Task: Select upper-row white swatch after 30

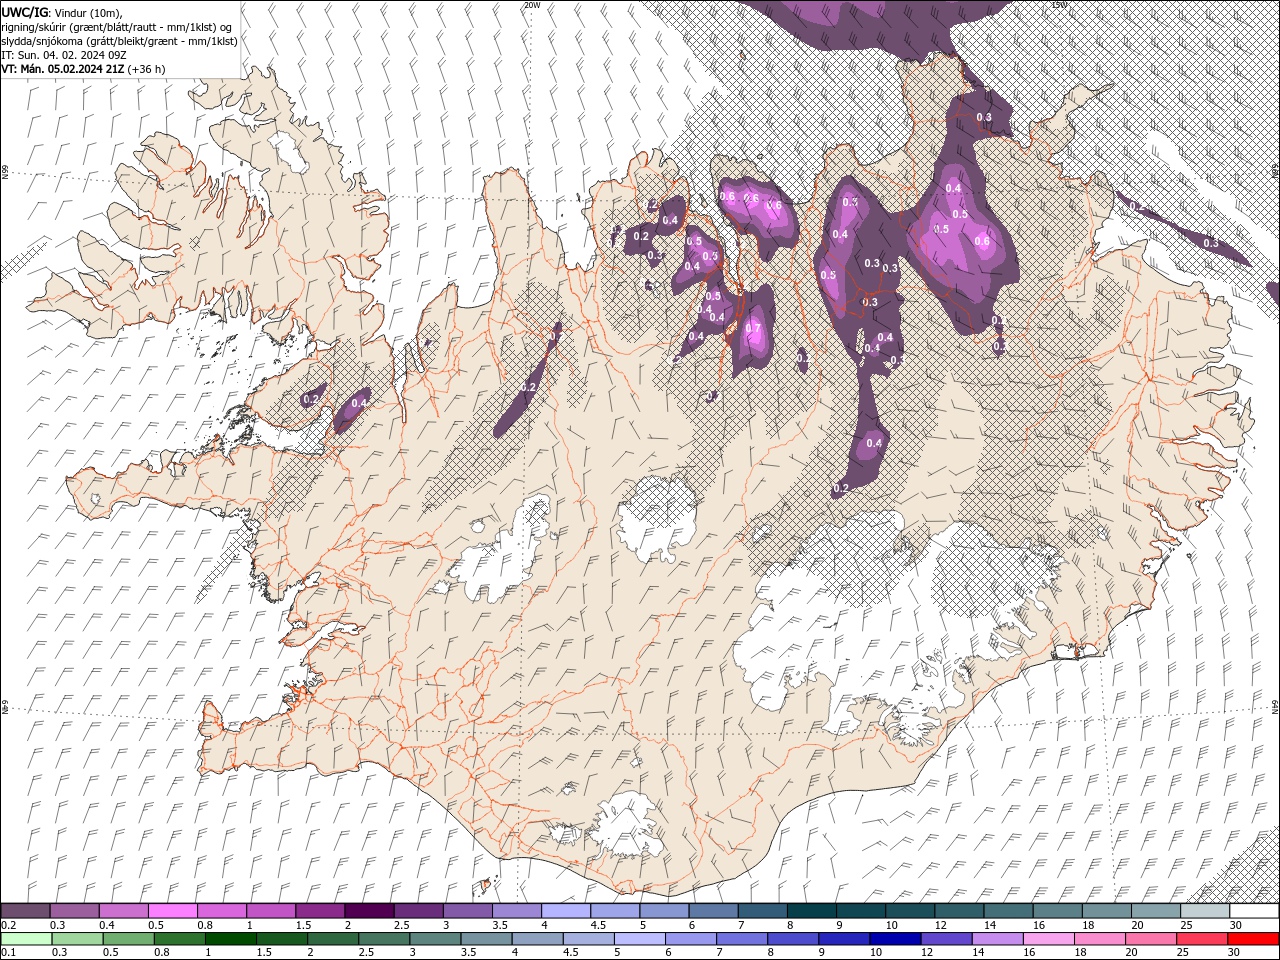Action: coord(1255,910)
